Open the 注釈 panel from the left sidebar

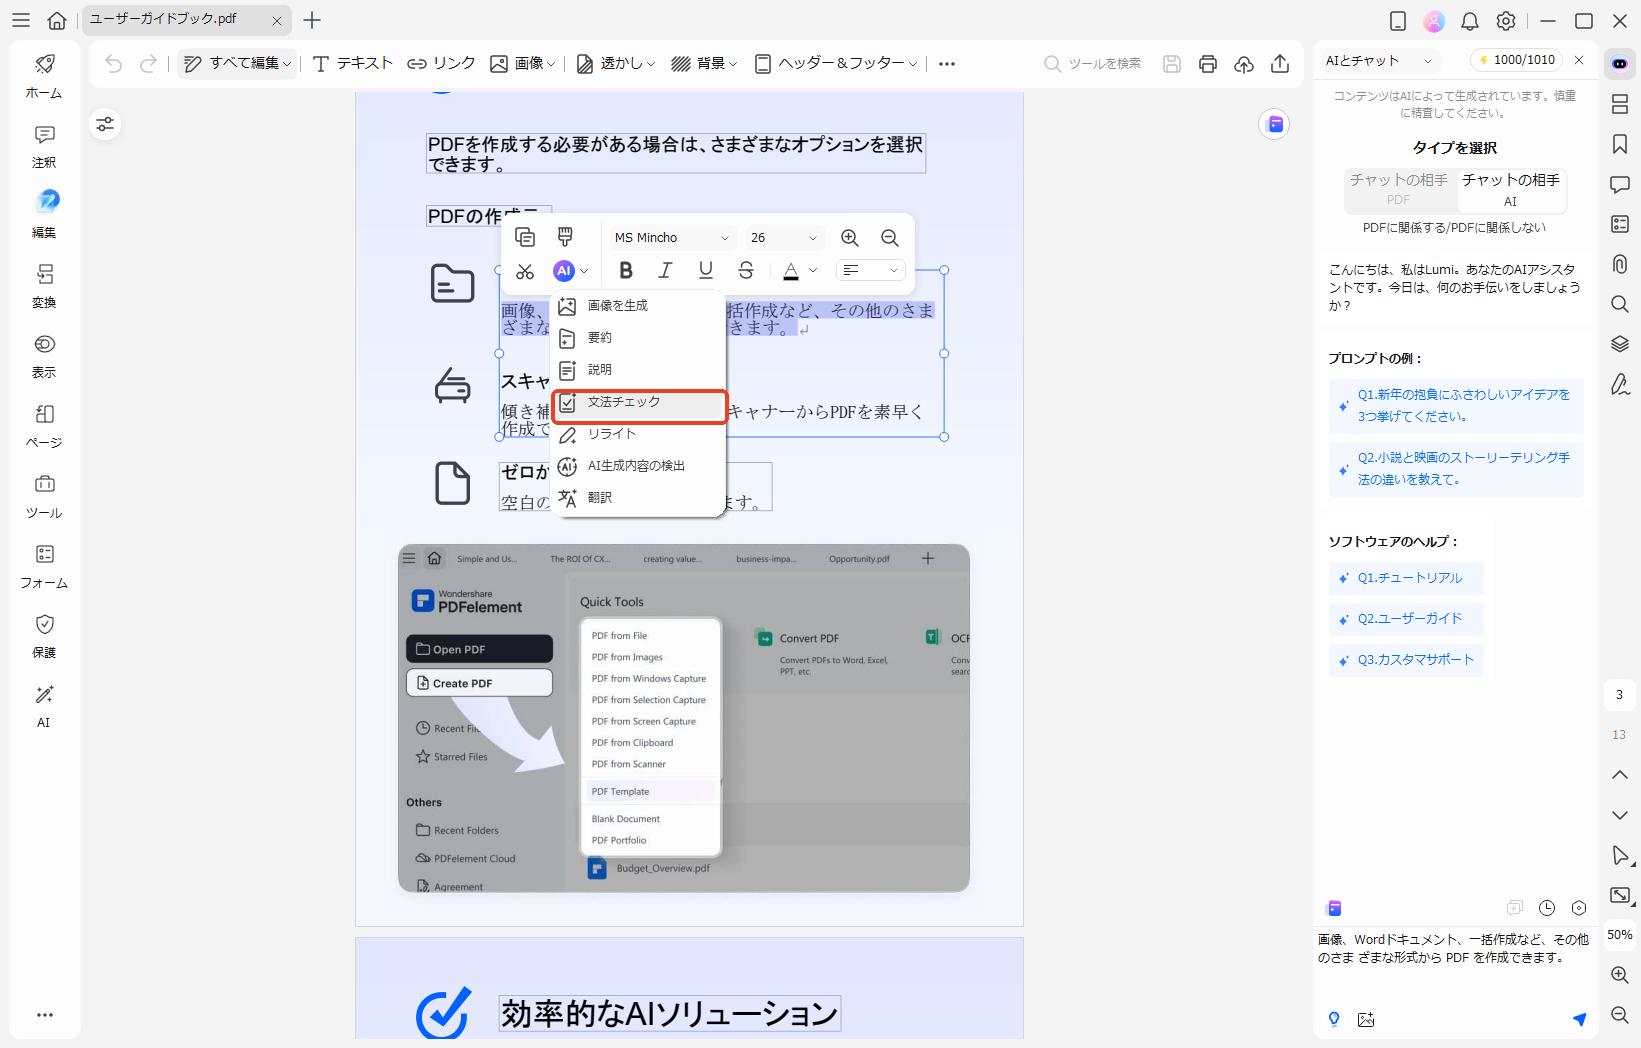pos(44,143)
